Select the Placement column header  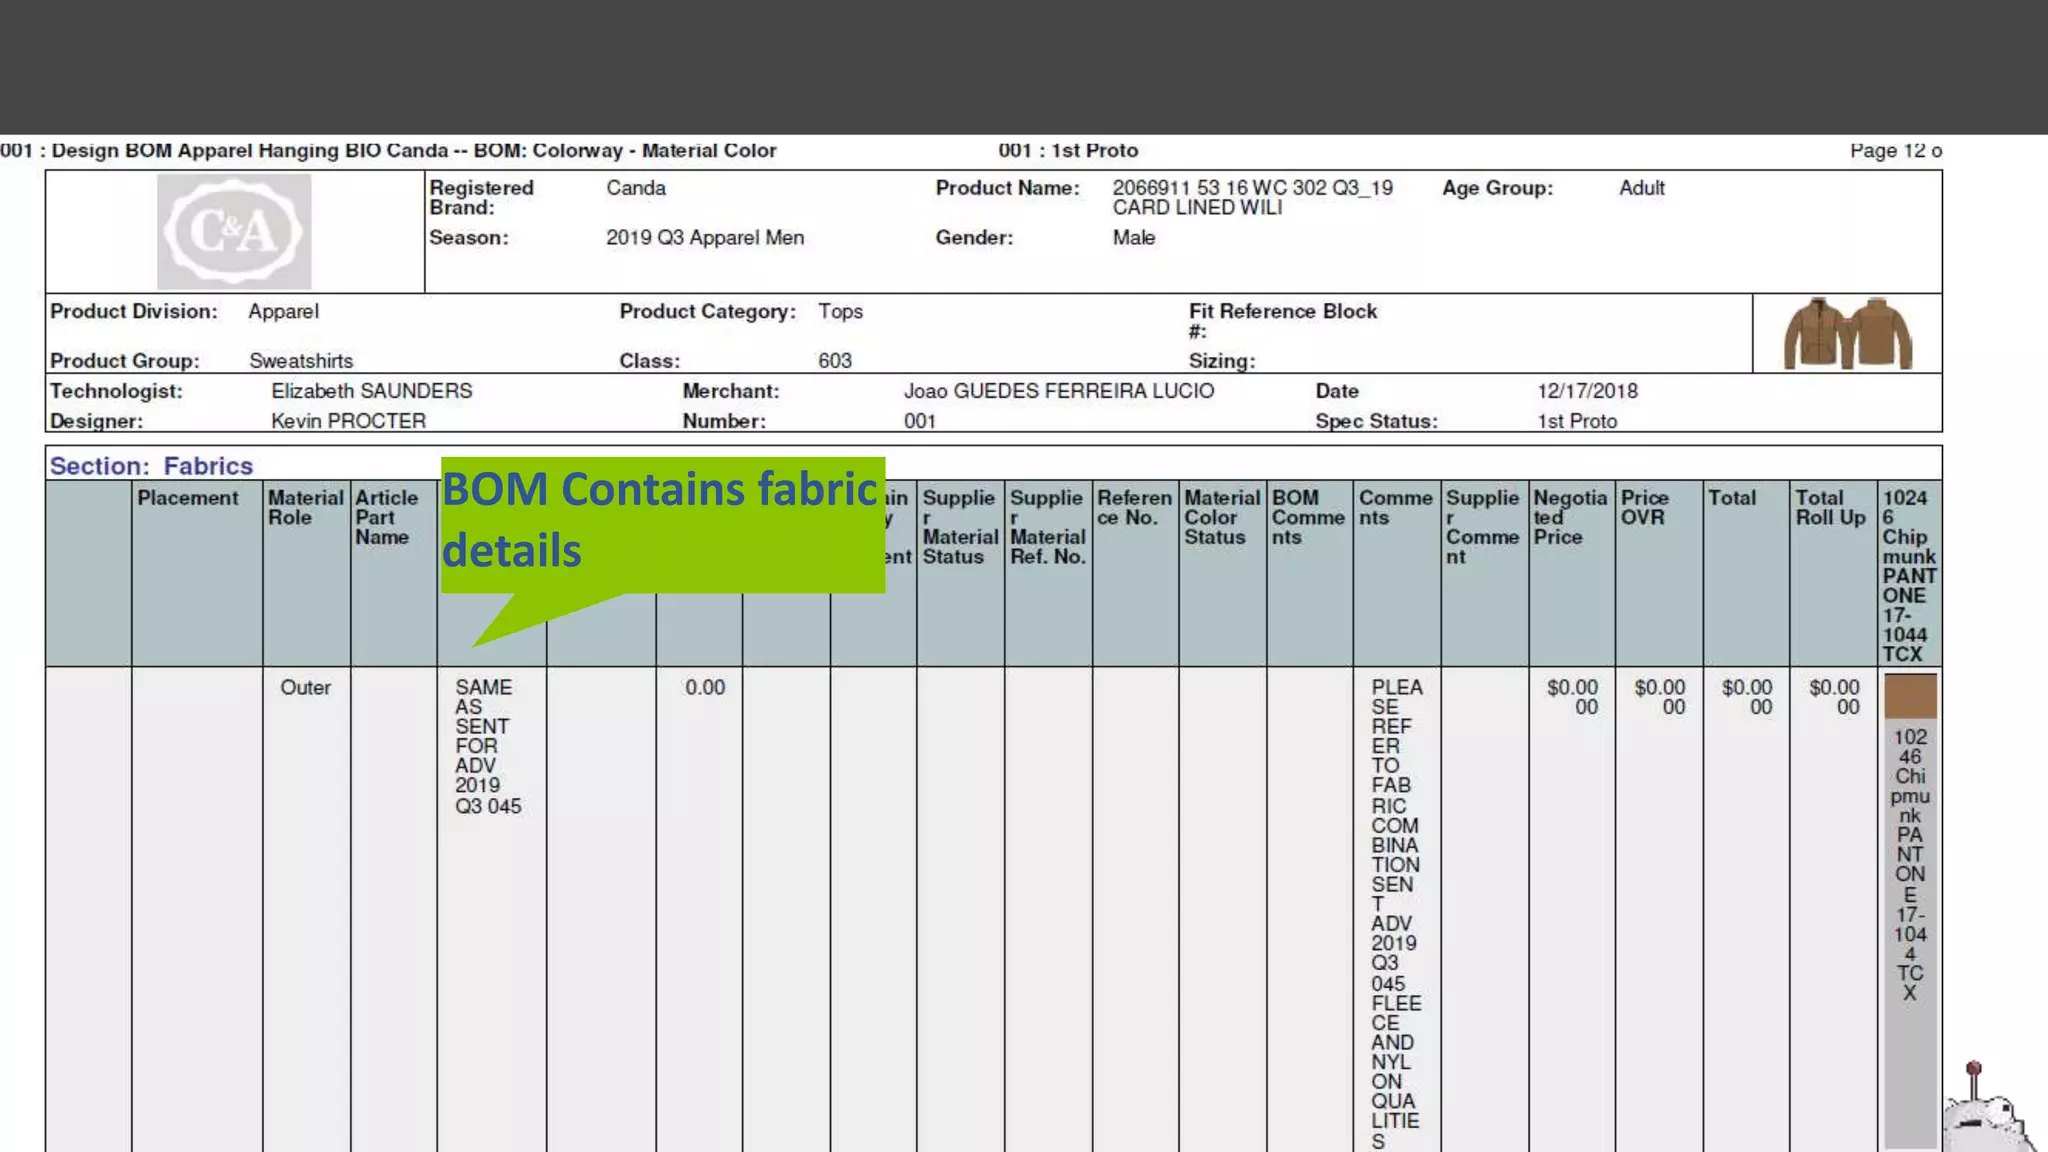[x=188, y=498]
